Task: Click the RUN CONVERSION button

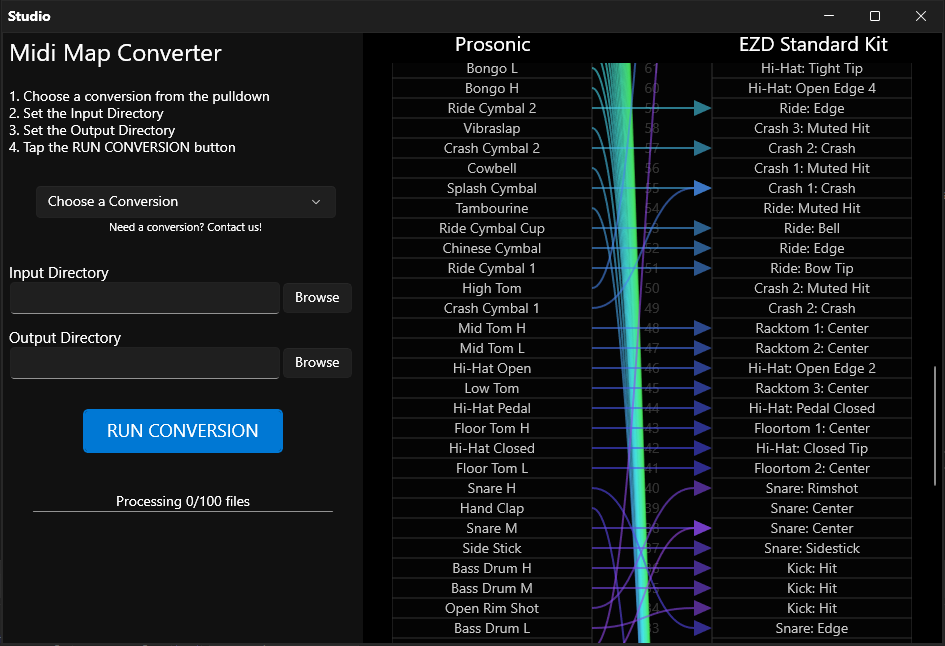Action: pos(182,431)
